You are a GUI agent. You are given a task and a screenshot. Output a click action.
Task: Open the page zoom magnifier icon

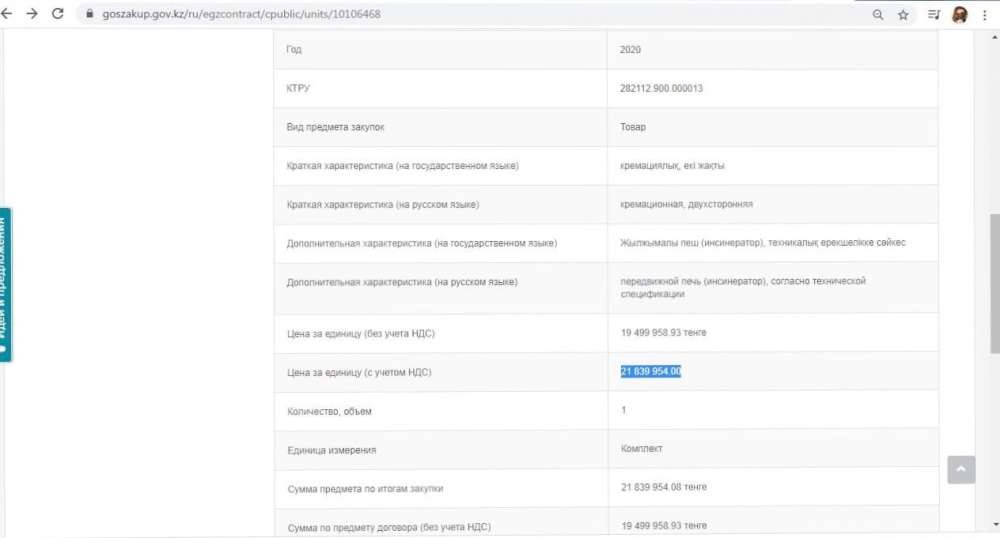878,15
